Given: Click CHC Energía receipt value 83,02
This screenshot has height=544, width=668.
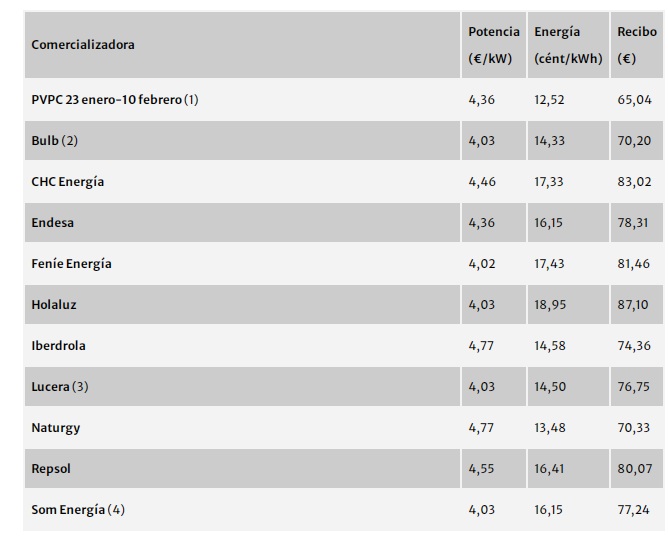Looking at the screenshot, I should [634, 182].
